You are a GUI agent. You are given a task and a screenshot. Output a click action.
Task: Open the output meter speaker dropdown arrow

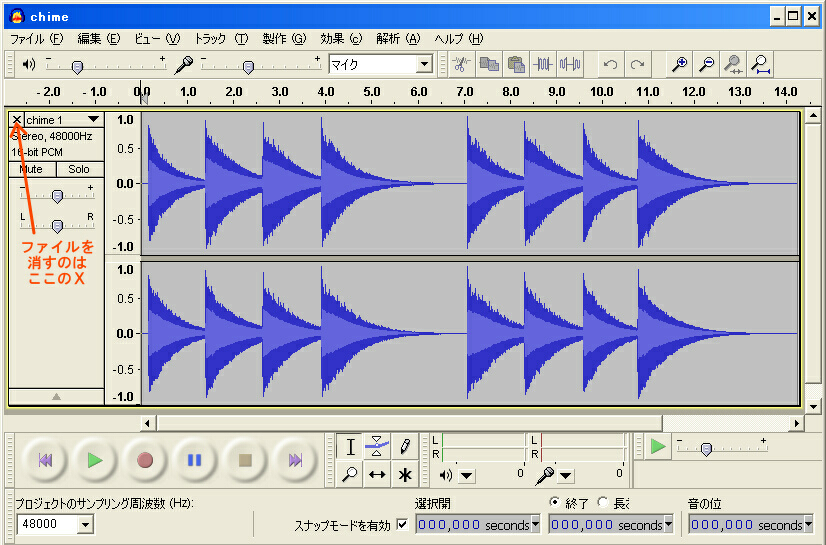coord(466,476)
